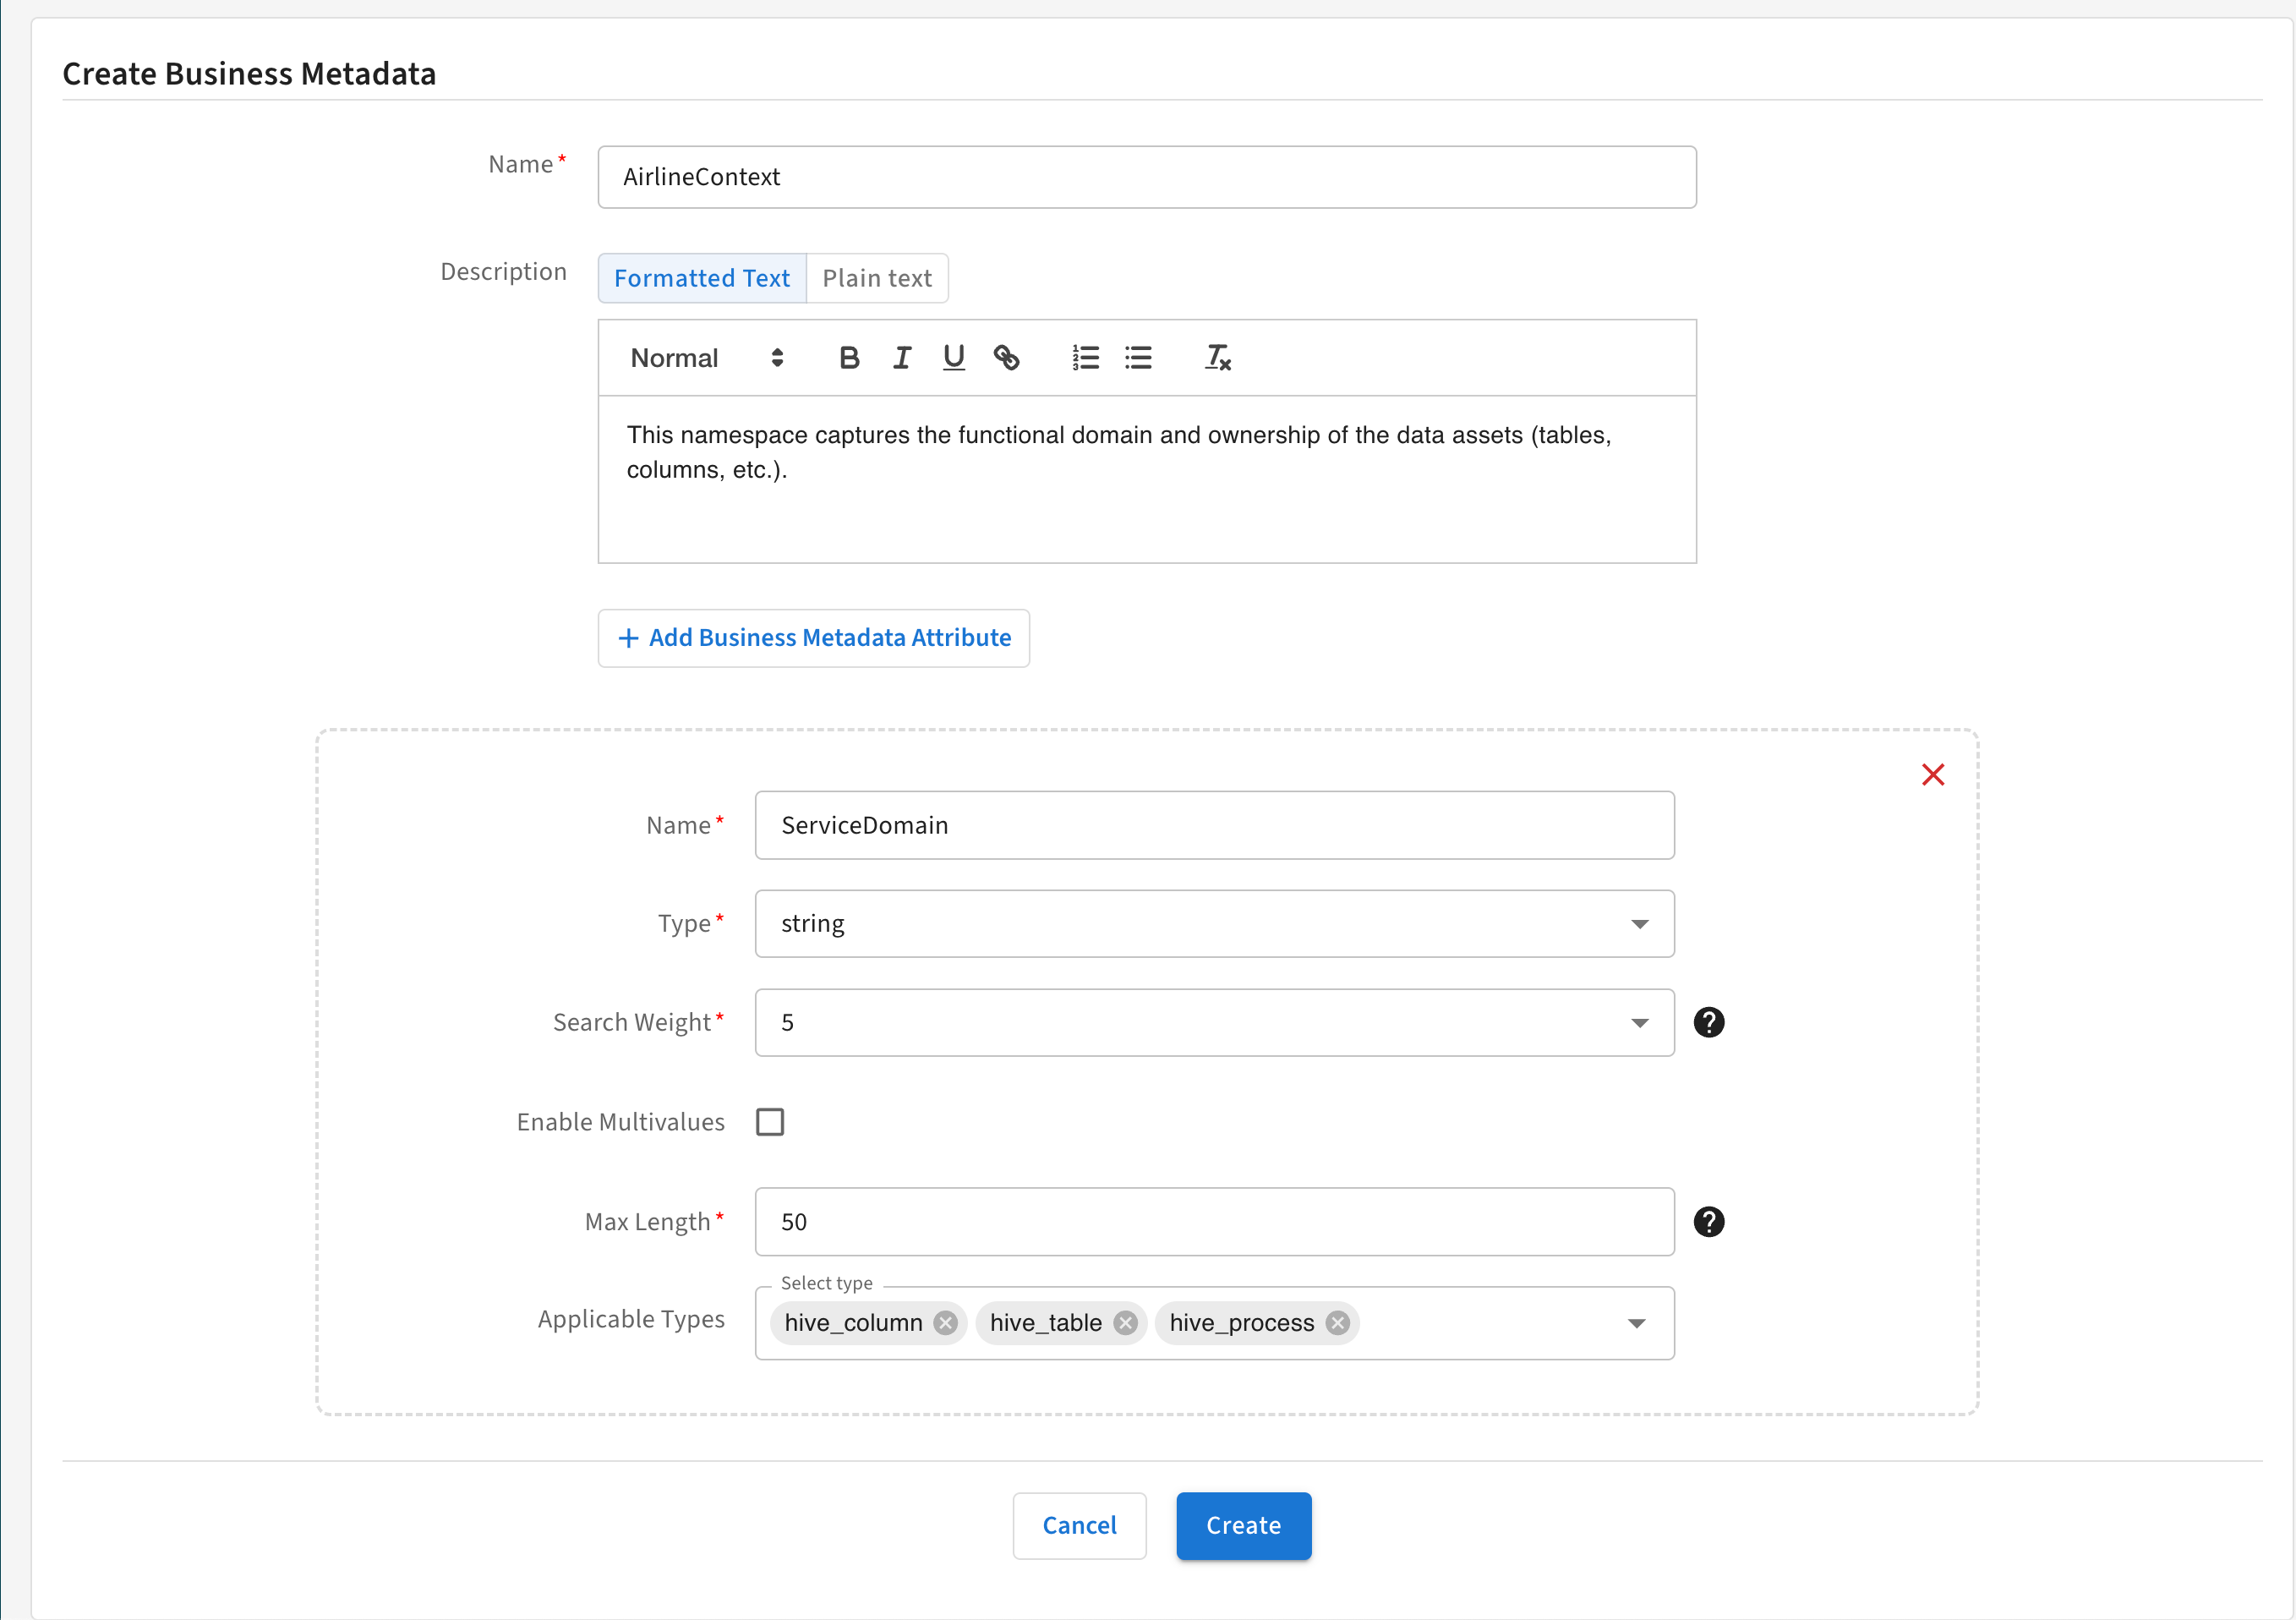Apply italic formatting in description editor

[x=902, y=358]
